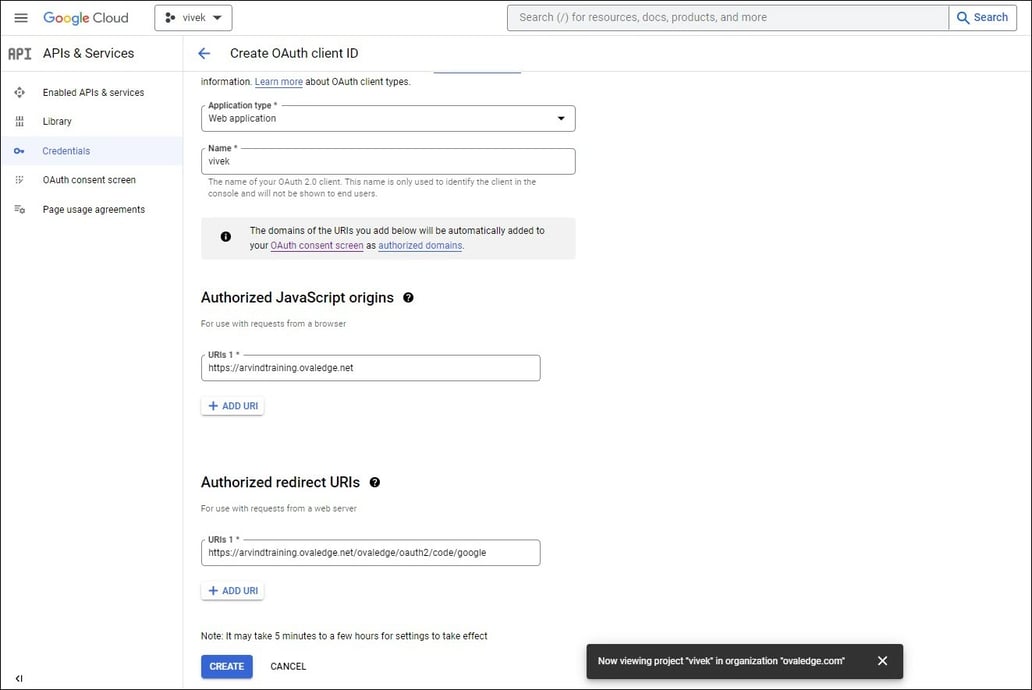Click the APIs & Services heading
Screen dimensions: 1032x690
coord(88,53)
